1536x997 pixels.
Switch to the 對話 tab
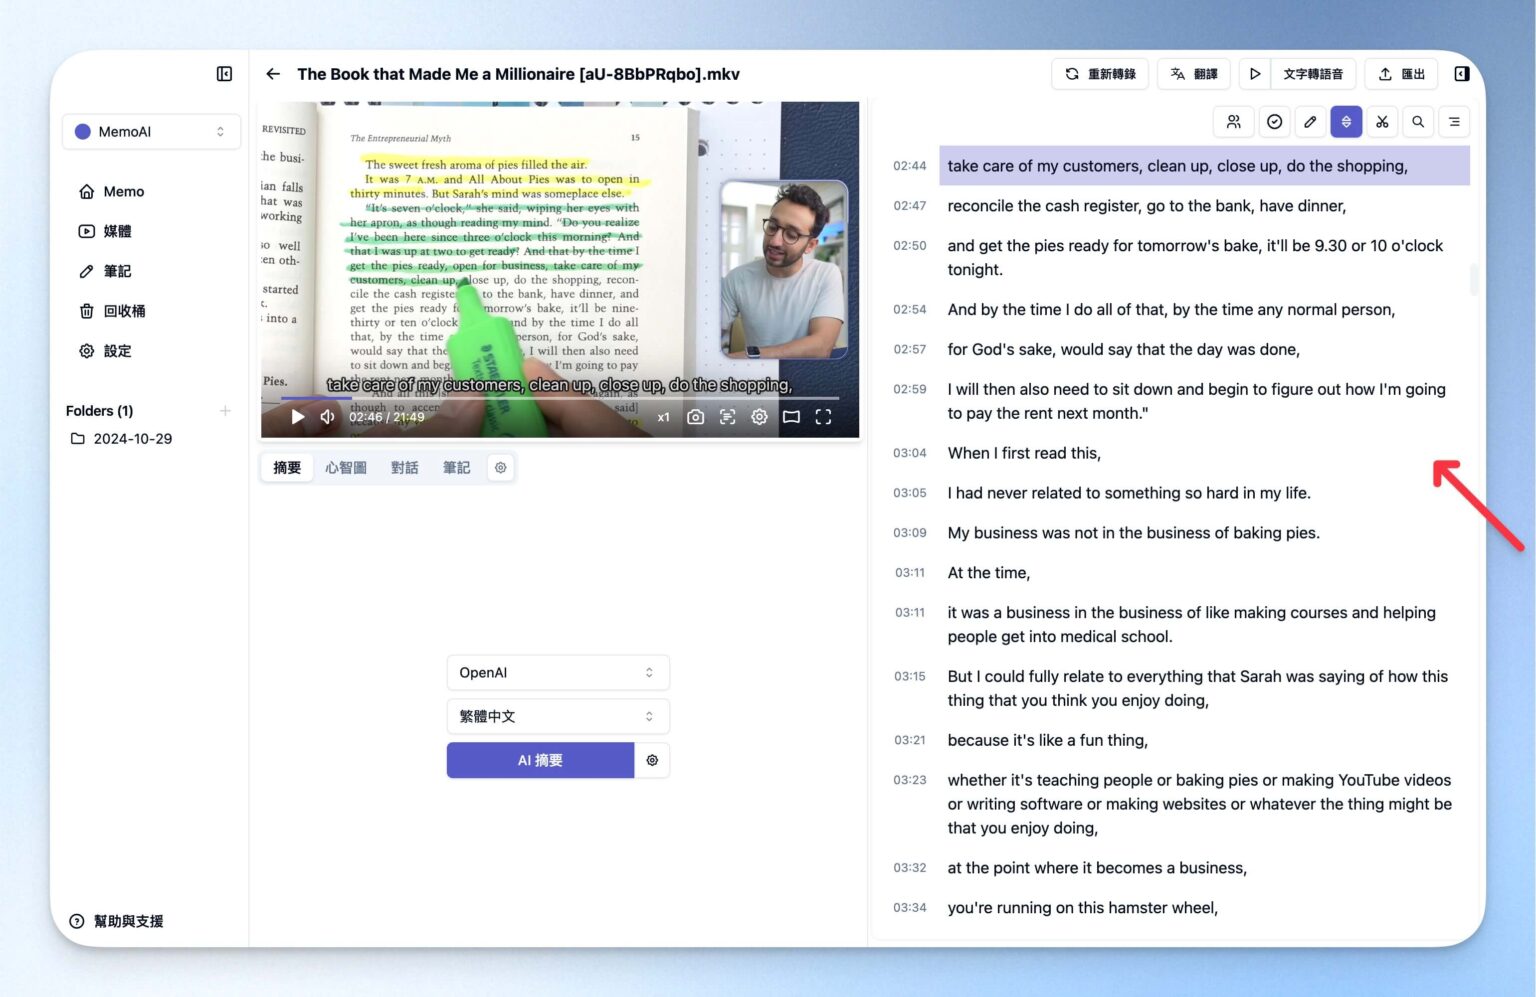[404, 468]
